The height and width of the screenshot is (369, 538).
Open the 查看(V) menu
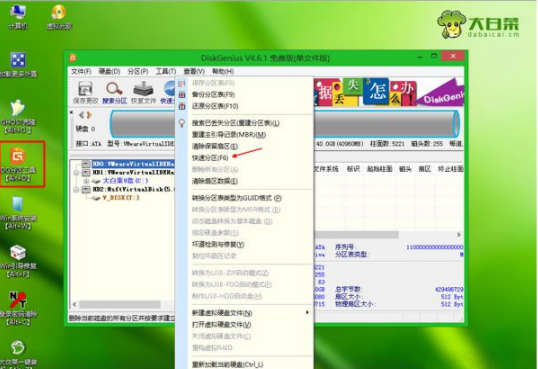[x=194, y=71]
